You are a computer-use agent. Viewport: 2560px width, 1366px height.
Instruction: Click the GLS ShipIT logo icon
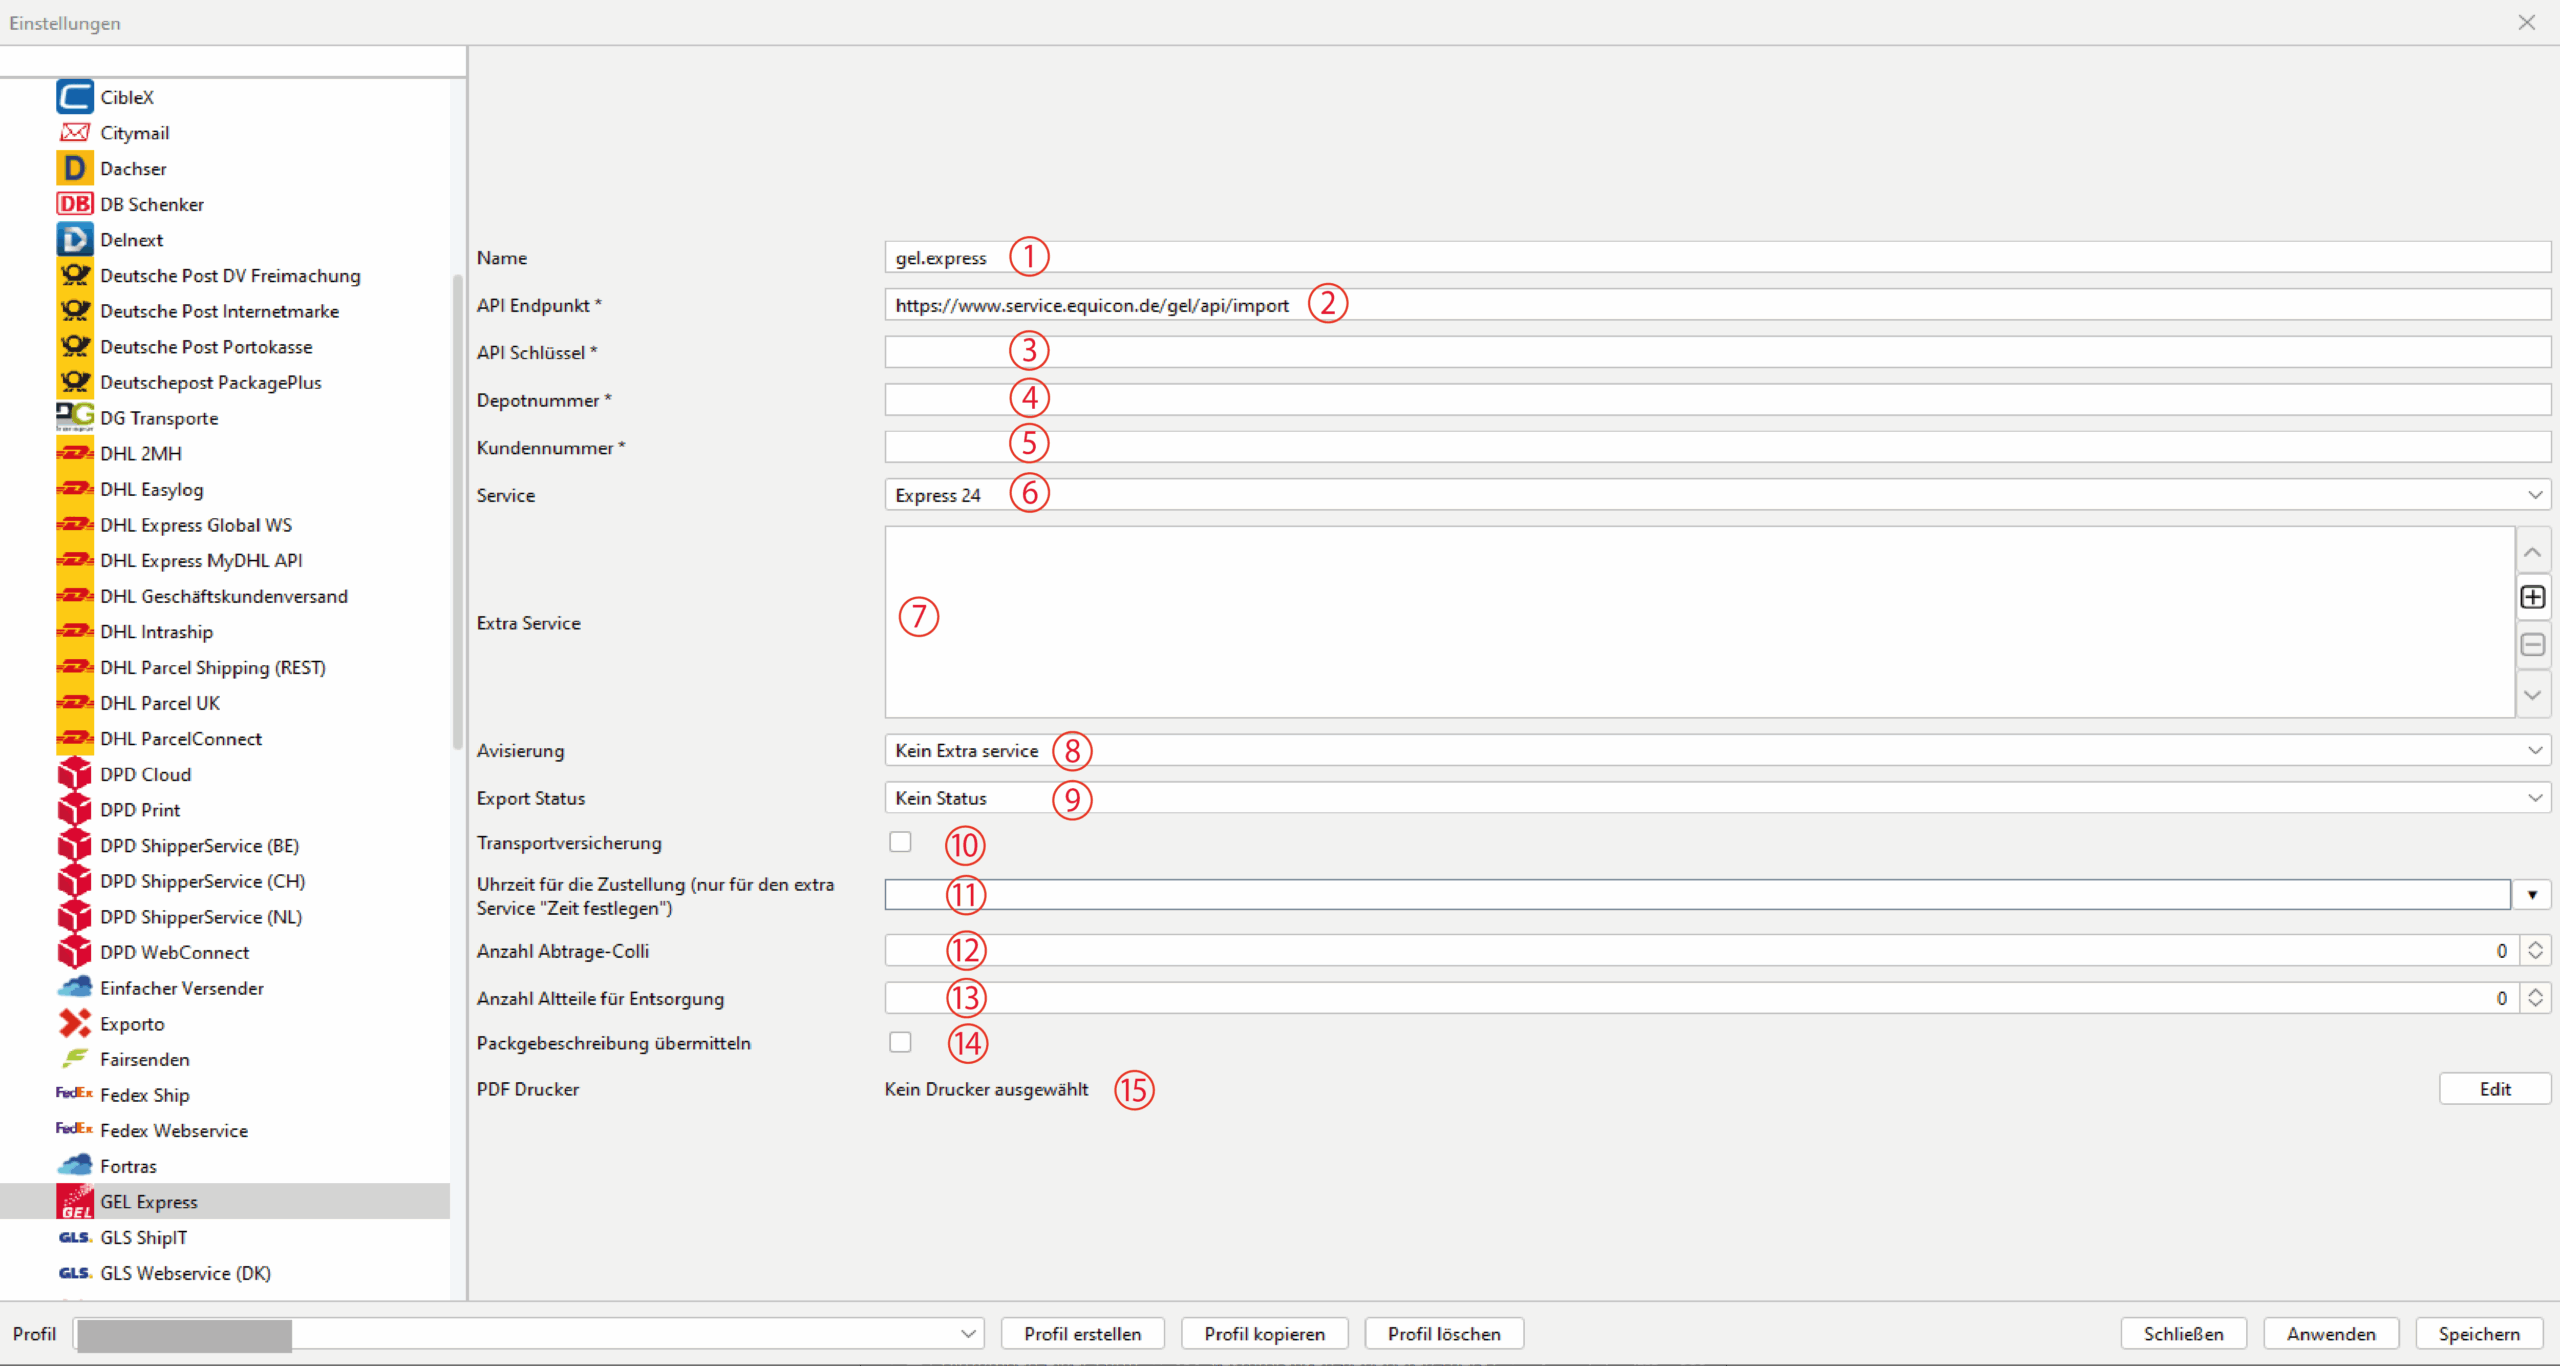[x=75, y=1237]
